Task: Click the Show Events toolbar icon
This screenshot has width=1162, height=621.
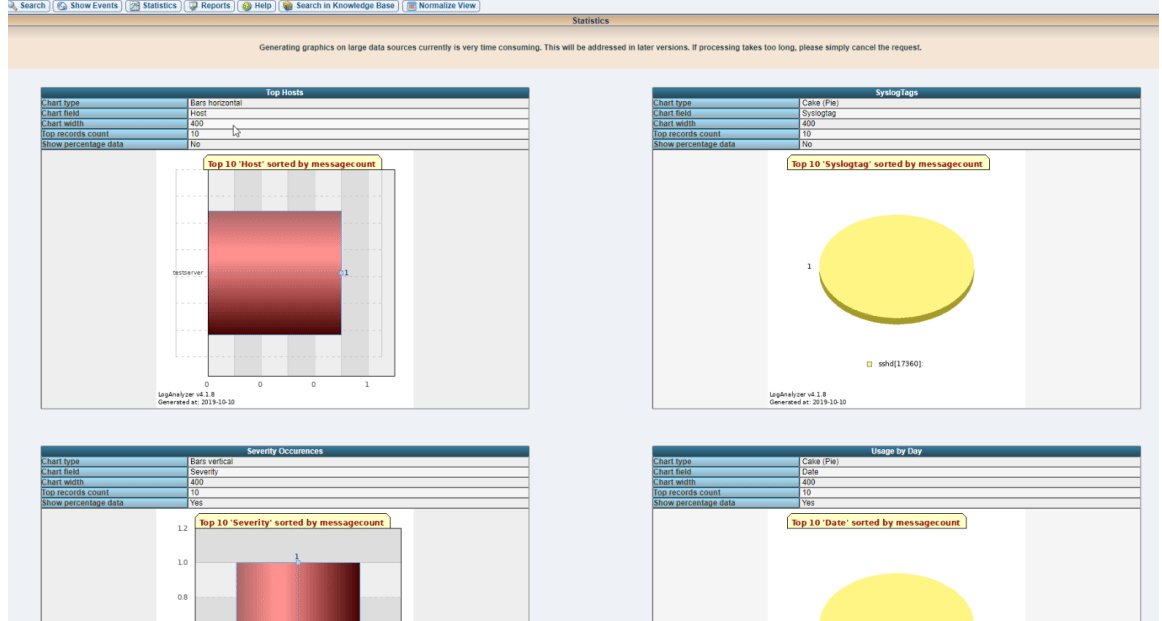Action: click(x=62, y=5)
